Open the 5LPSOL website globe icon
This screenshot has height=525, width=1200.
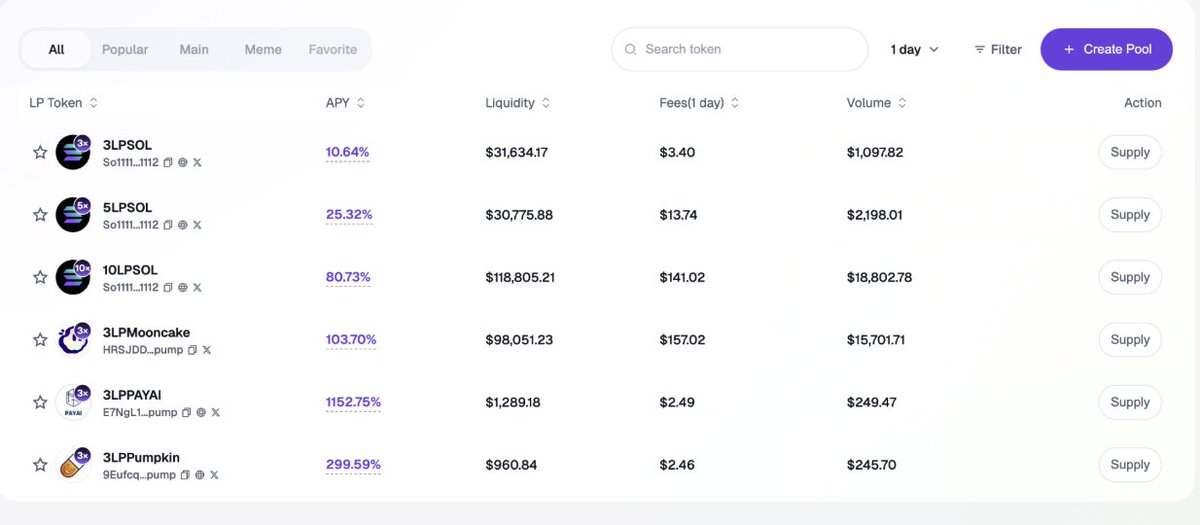pos(182,225)
